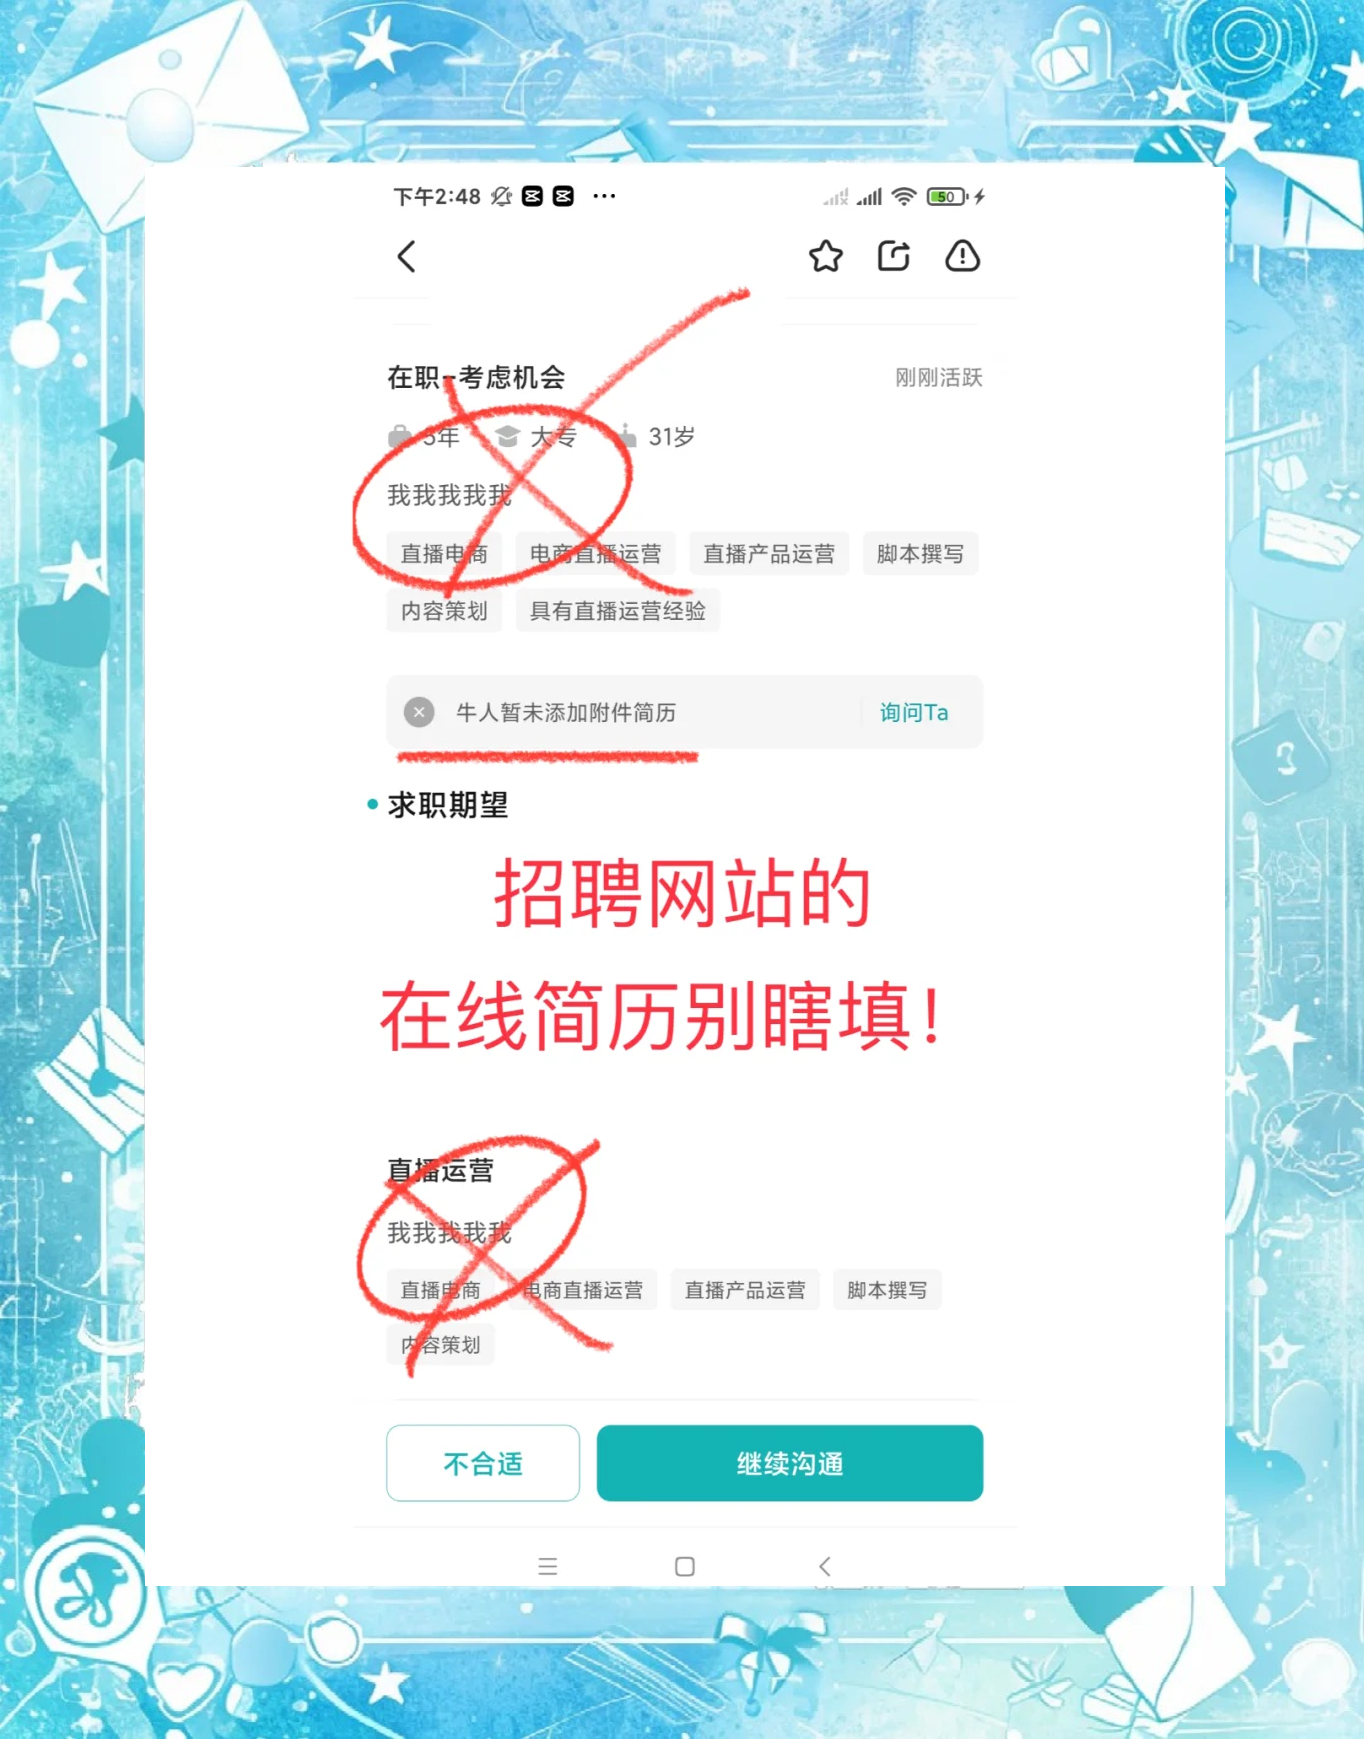Tap the 继续沟通 button
The image size is (1364, 1739).
790,1463
